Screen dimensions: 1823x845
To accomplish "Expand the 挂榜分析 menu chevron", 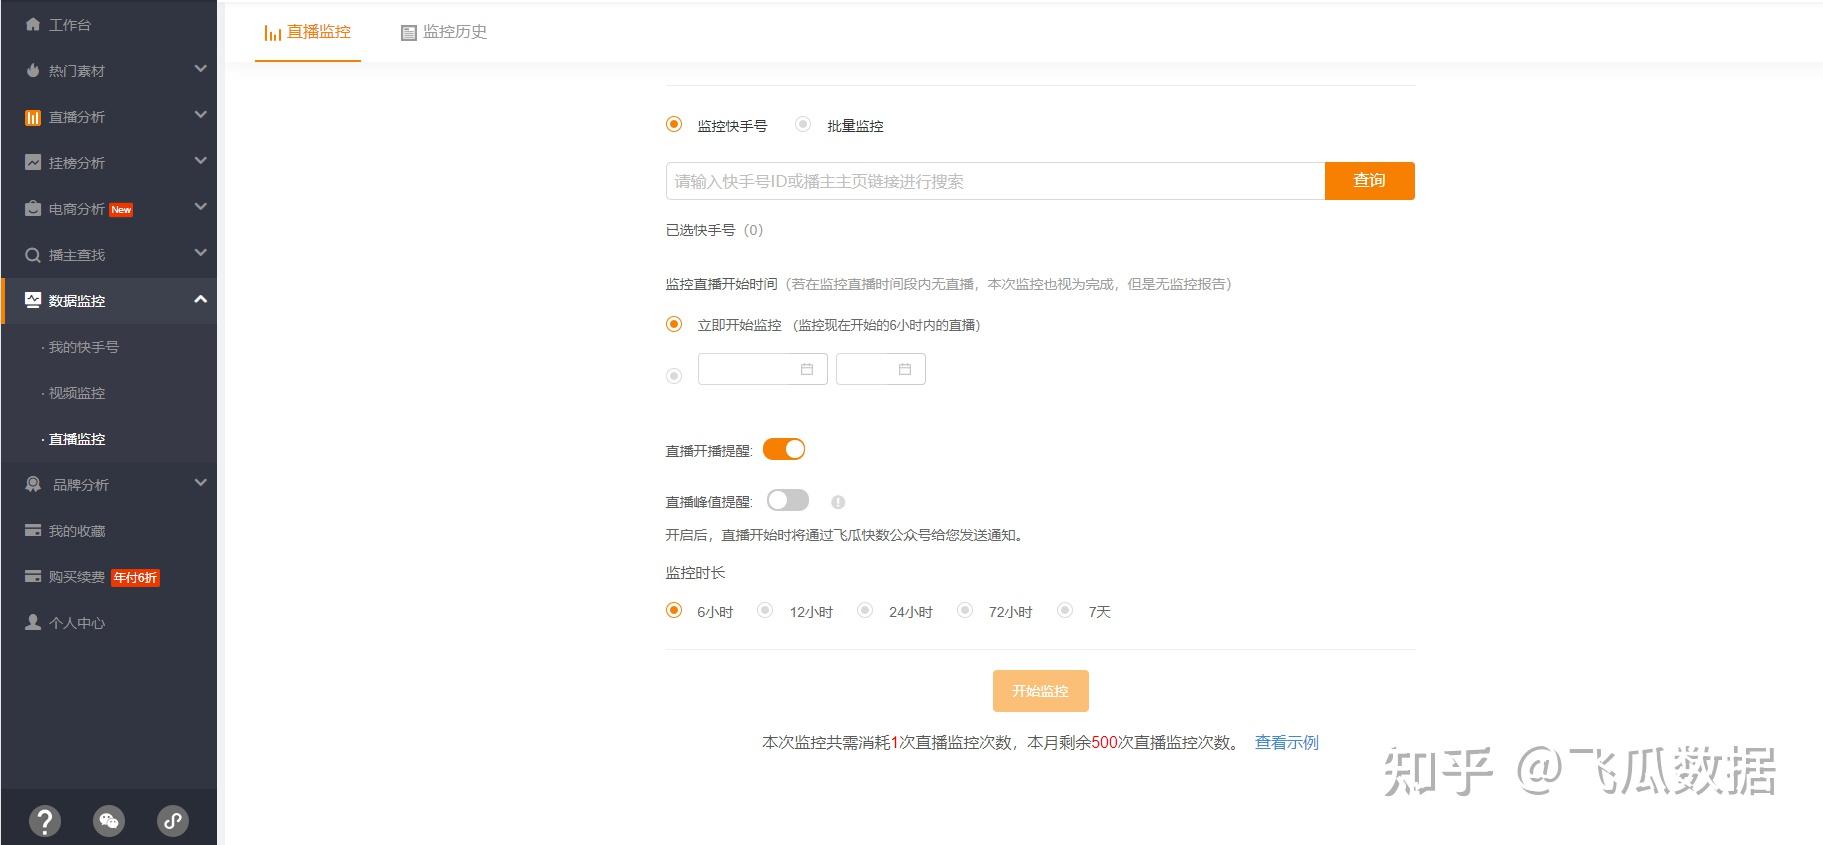I will 200,161.
